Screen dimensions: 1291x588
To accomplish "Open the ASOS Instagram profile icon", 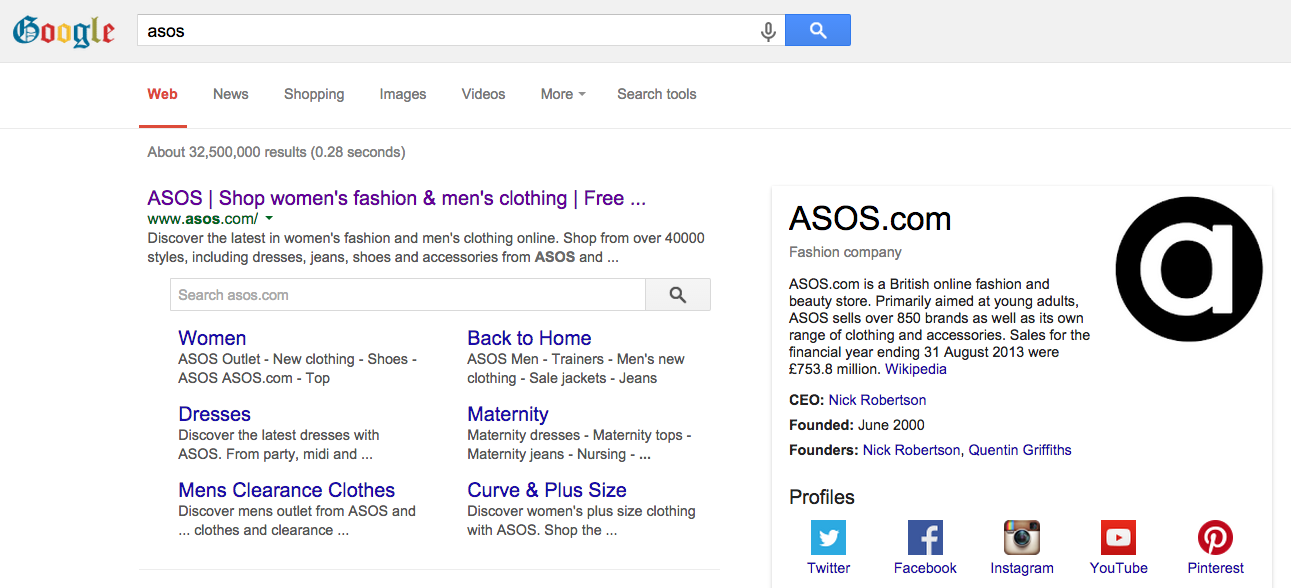I will 1022,538.
